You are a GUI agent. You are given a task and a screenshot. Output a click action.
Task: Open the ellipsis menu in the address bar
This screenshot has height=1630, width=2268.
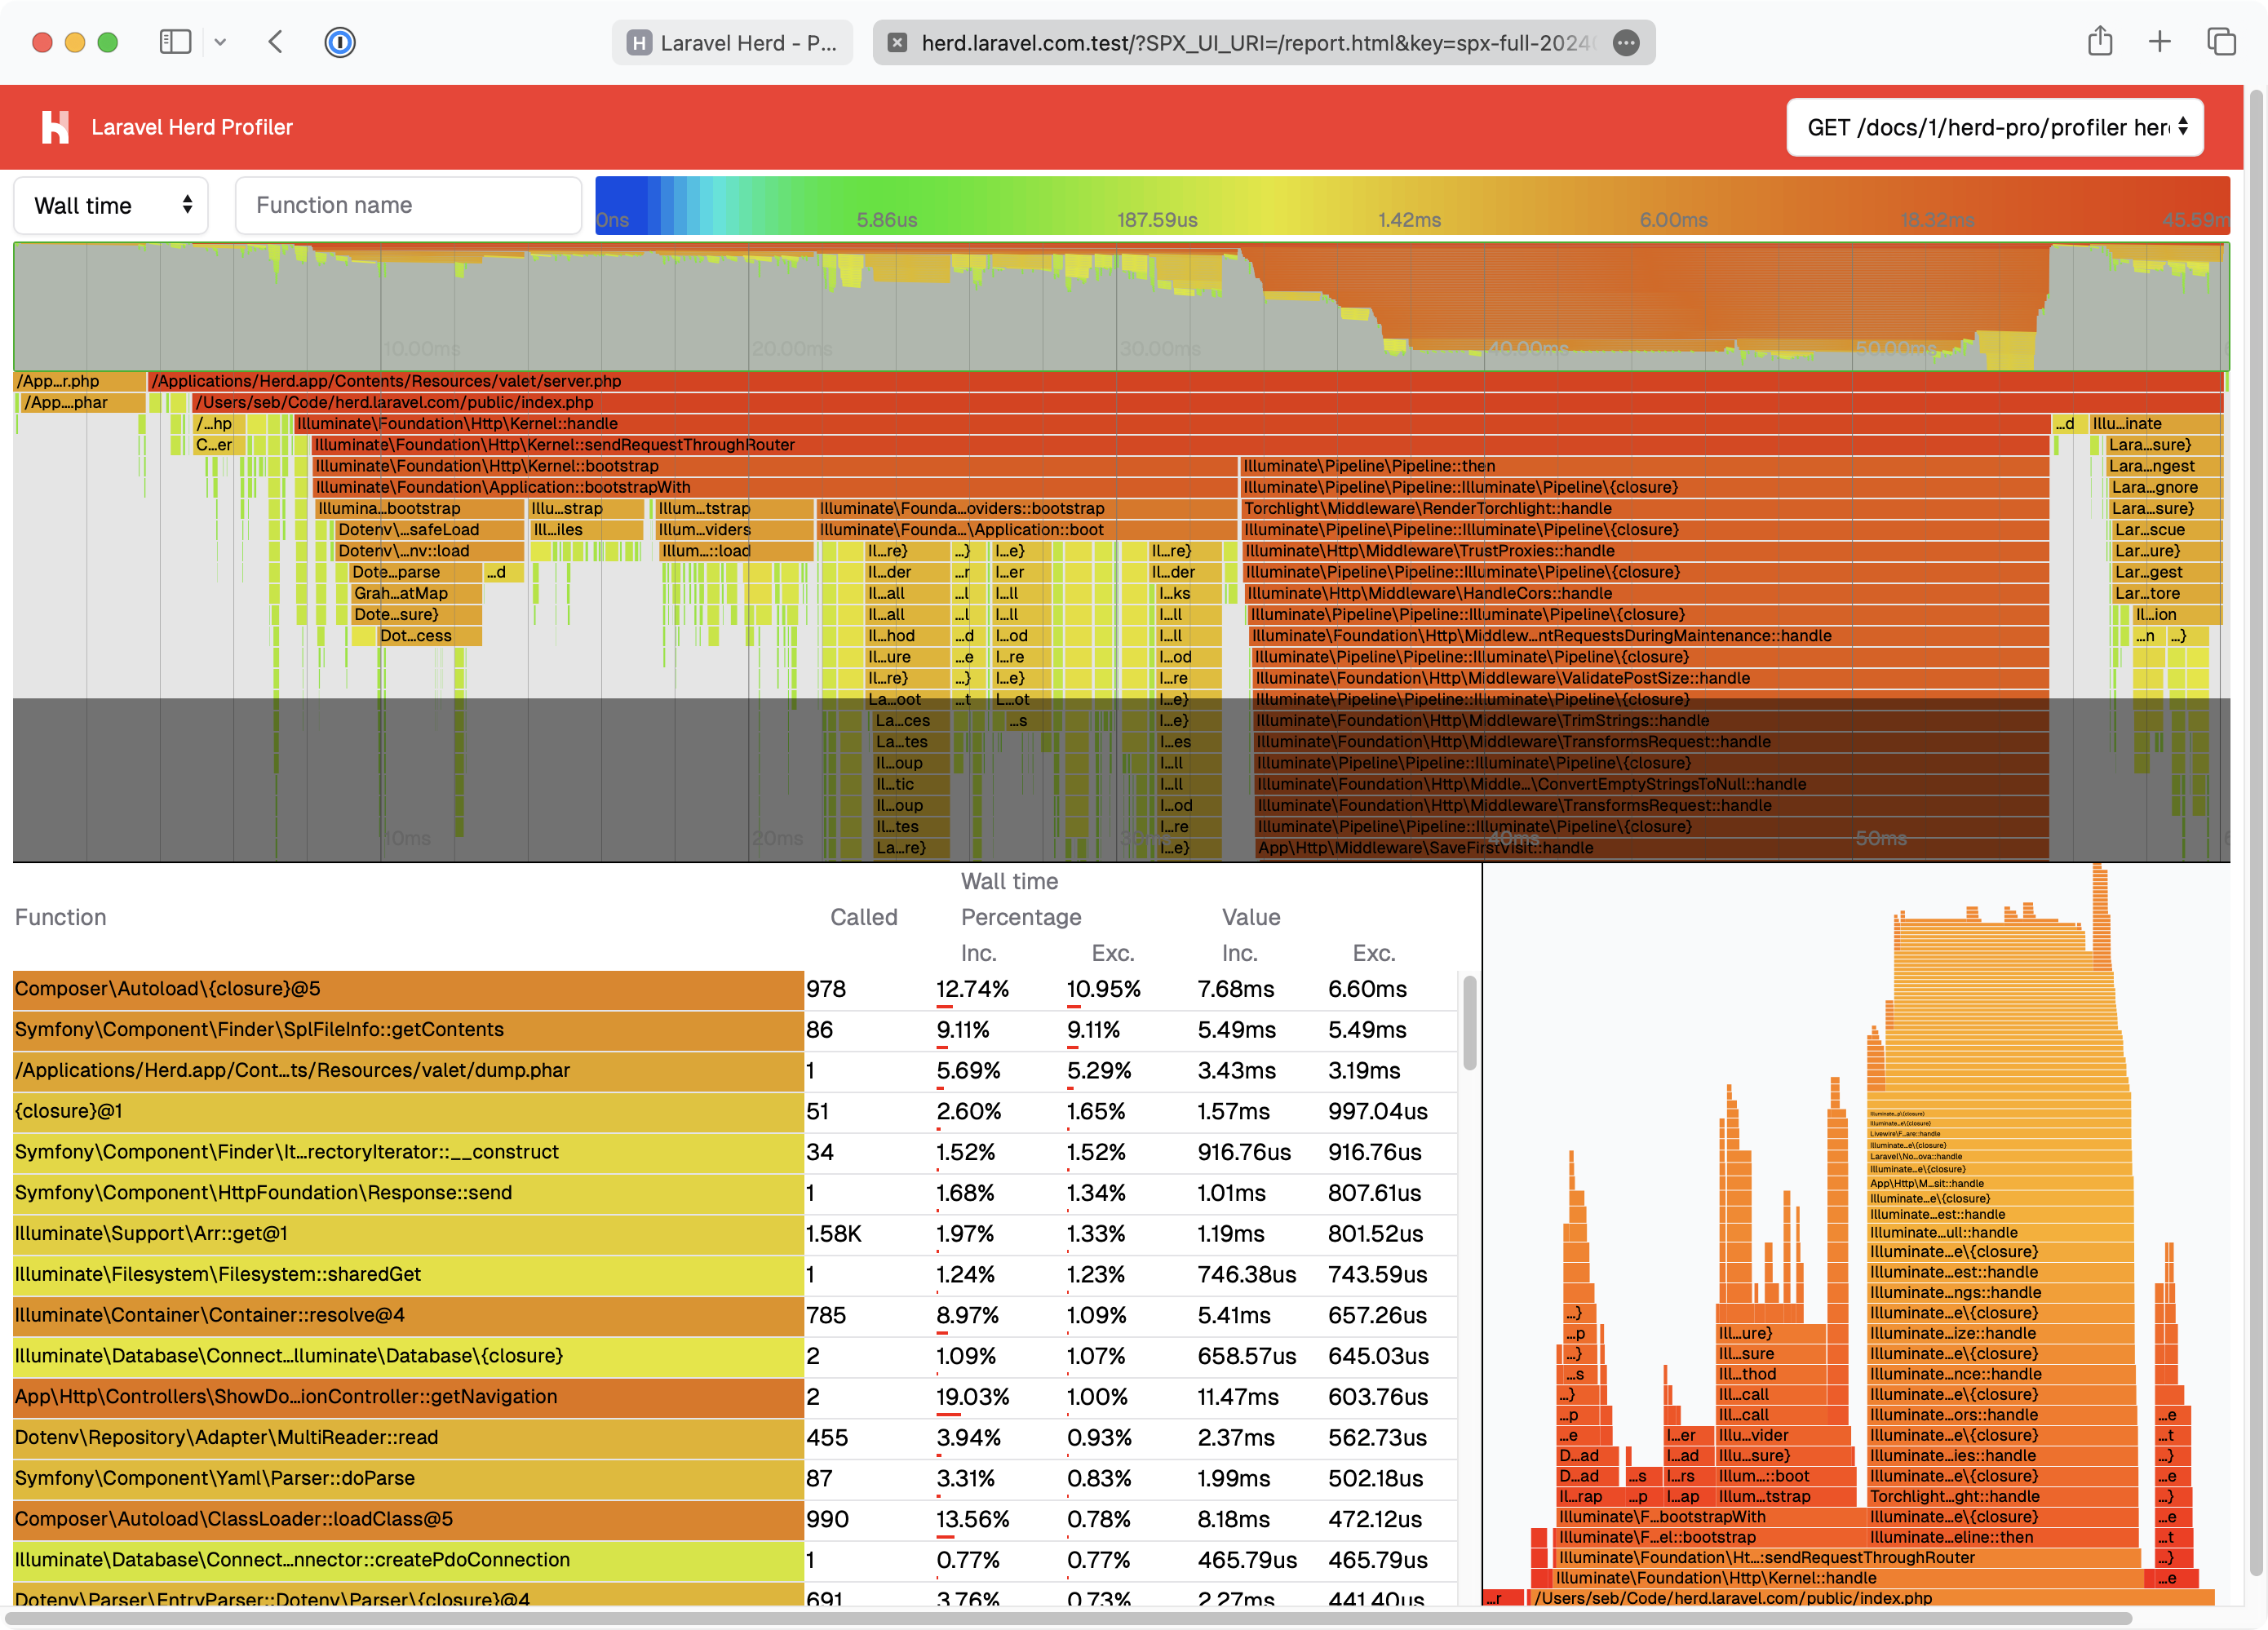click(1626, 43)
